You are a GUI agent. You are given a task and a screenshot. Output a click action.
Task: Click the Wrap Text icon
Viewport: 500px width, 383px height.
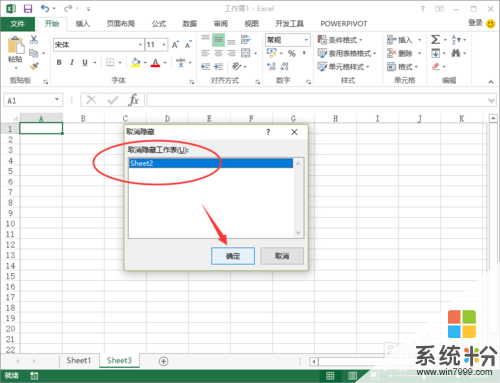[x=246, y=40]
